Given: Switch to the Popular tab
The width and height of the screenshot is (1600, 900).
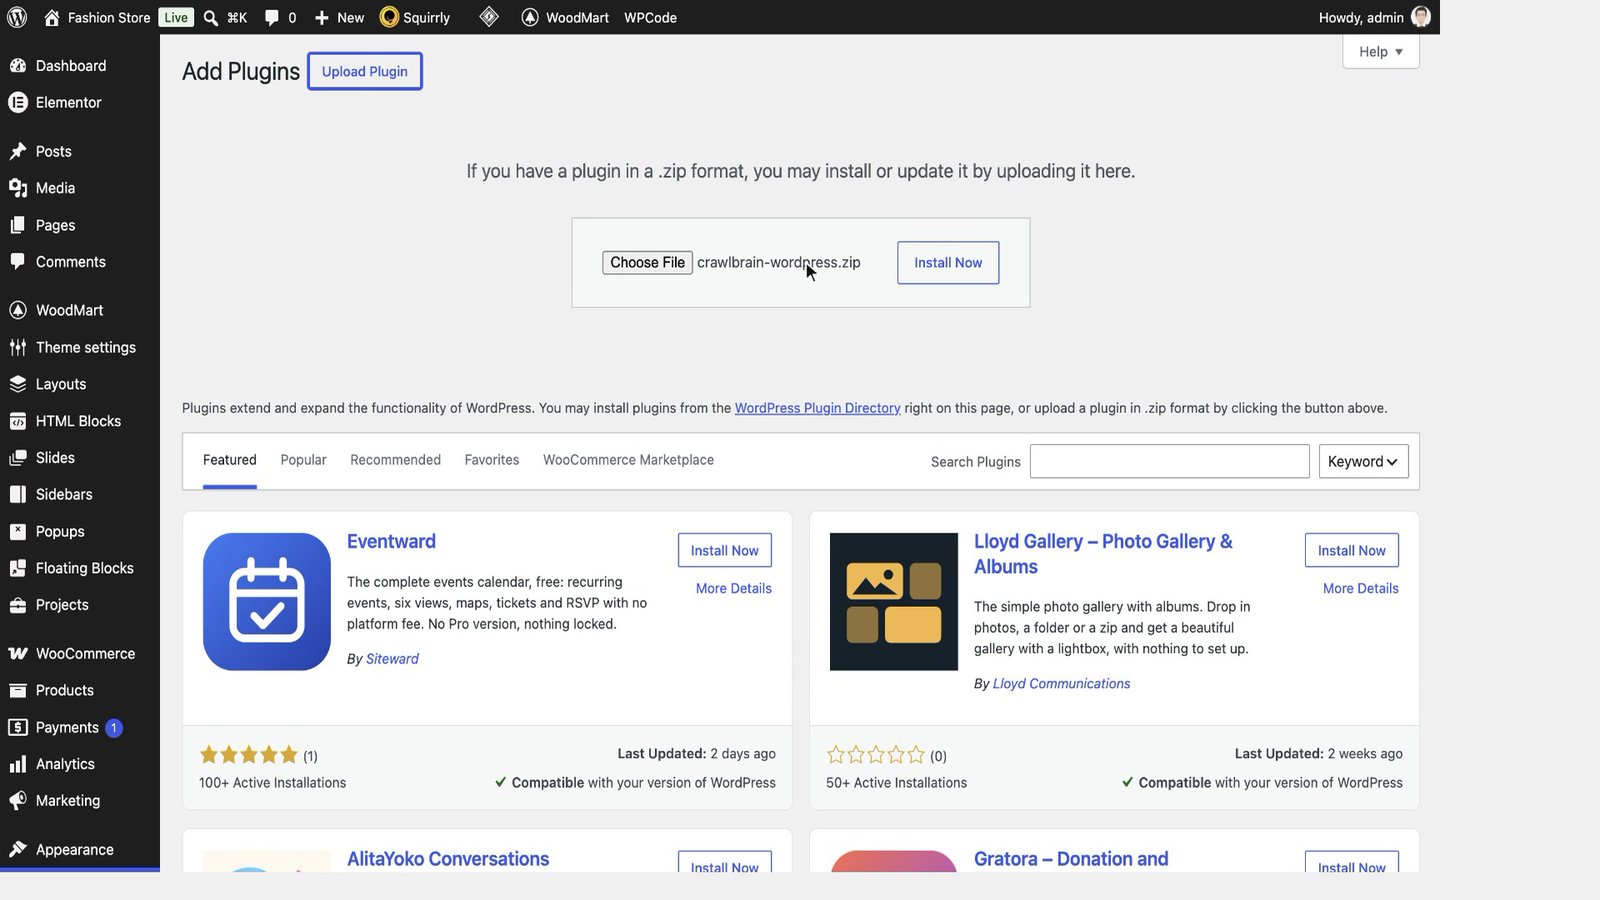Looking at the screenshot, I should (x=304, y=460).
